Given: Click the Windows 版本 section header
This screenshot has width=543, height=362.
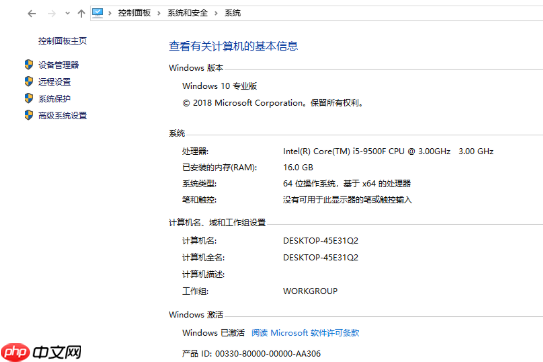Looking at the screenshot, I should 196,68.
